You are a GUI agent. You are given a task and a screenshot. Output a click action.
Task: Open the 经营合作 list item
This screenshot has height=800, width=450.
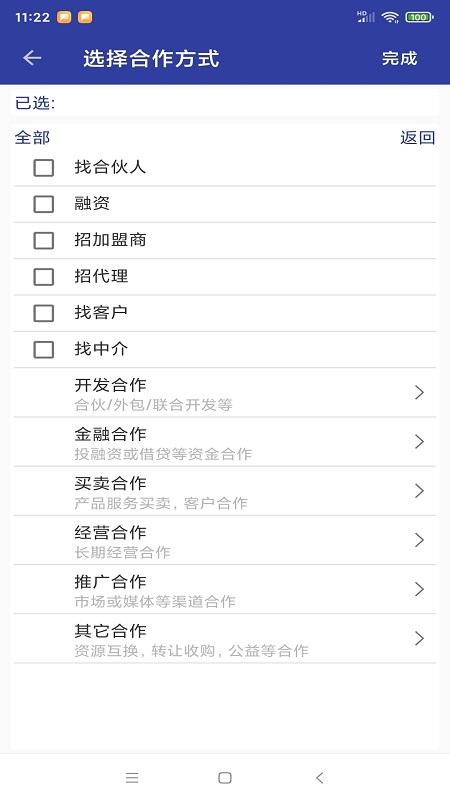[x=224, y=540]
